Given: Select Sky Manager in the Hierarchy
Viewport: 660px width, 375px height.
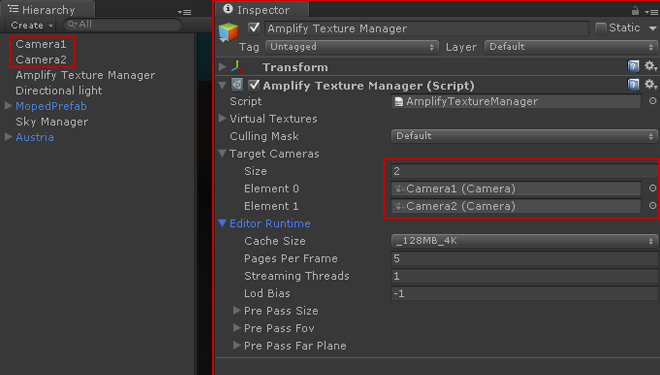Looking at the screenshot, I should 52,122.
